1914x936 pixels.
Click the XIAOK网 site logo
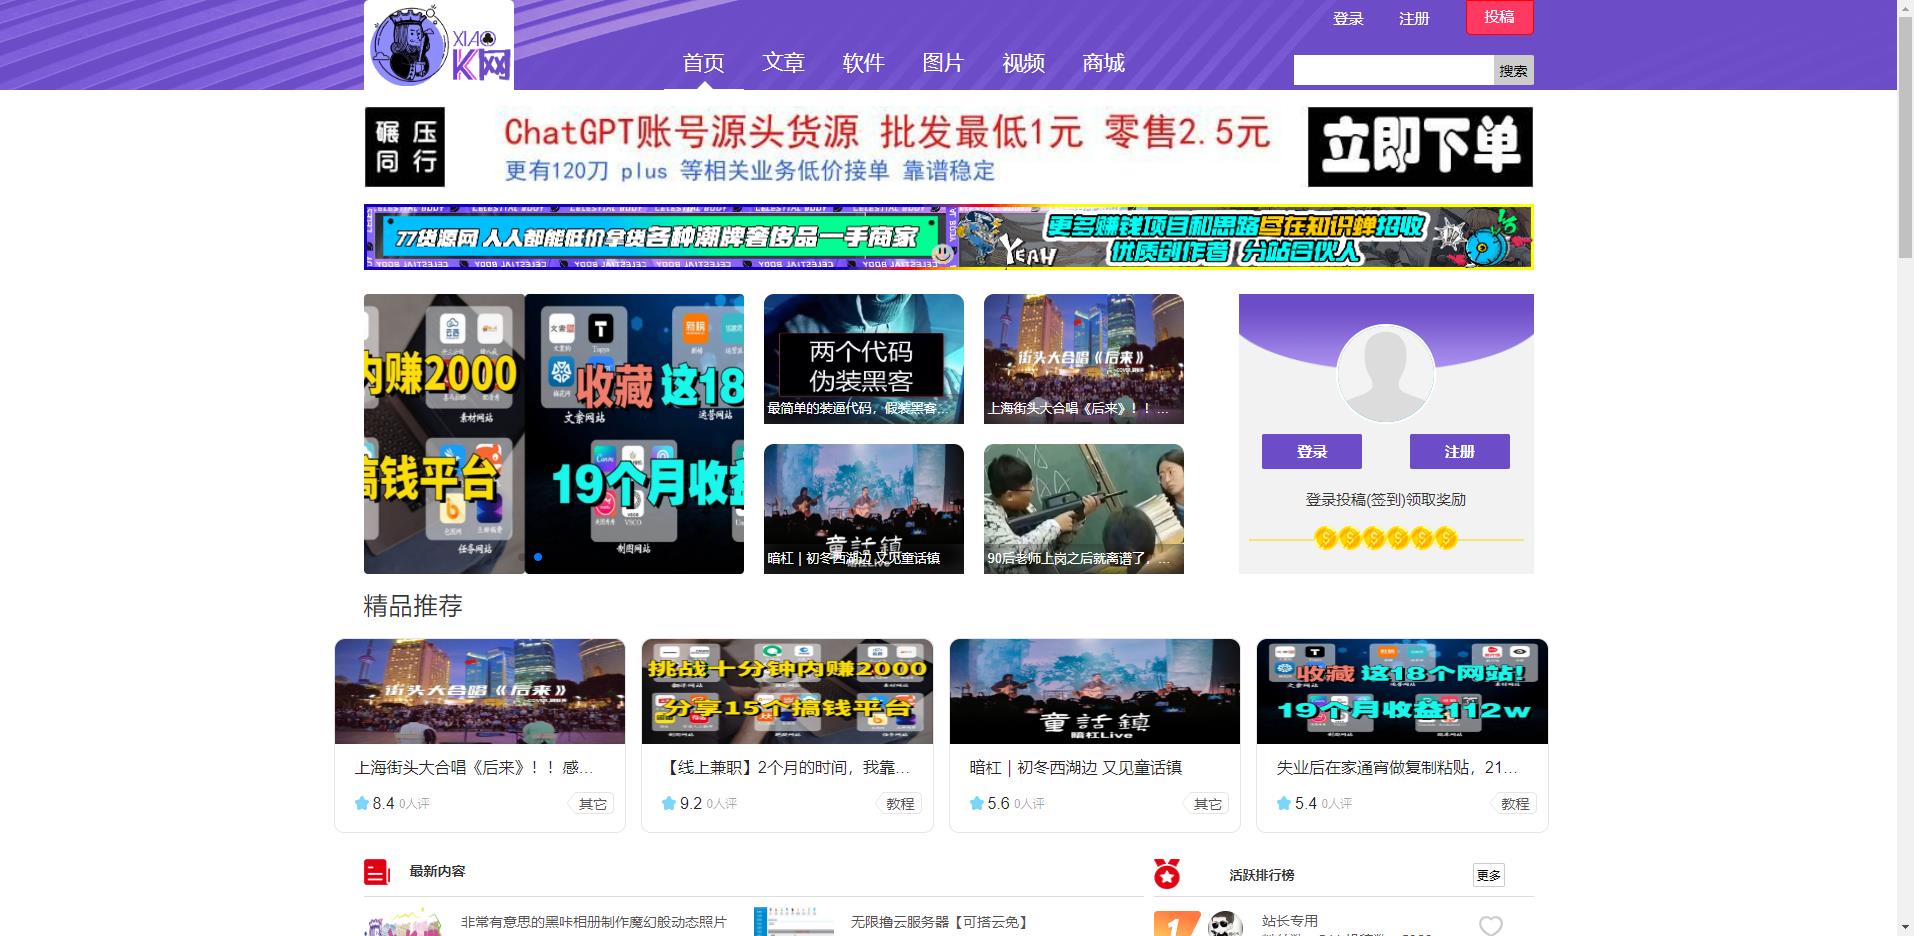(438, 48)
